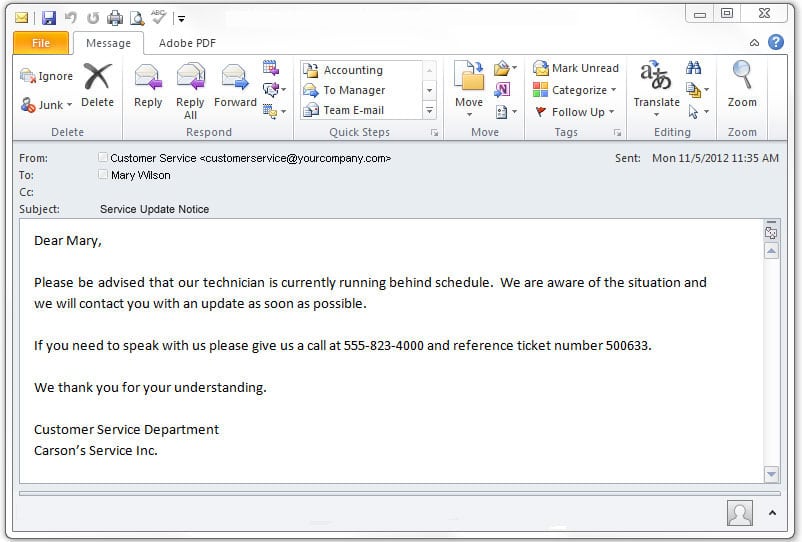Expand the Quick Steps gallery More arrow
802x542 pixels.
(430, 110)
